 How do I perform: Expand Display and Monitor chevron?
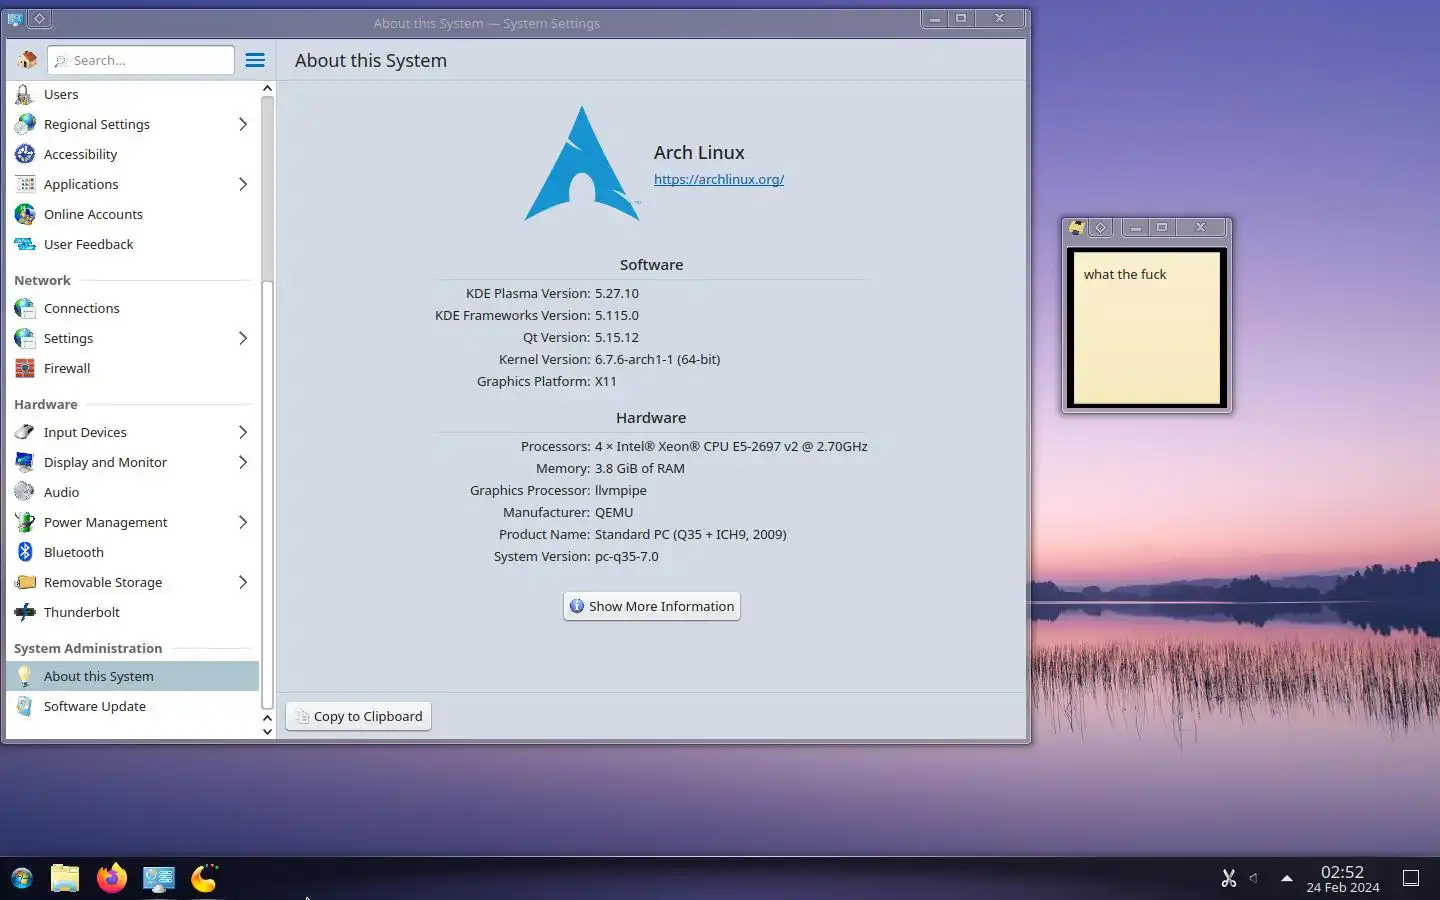coord(242,462)
